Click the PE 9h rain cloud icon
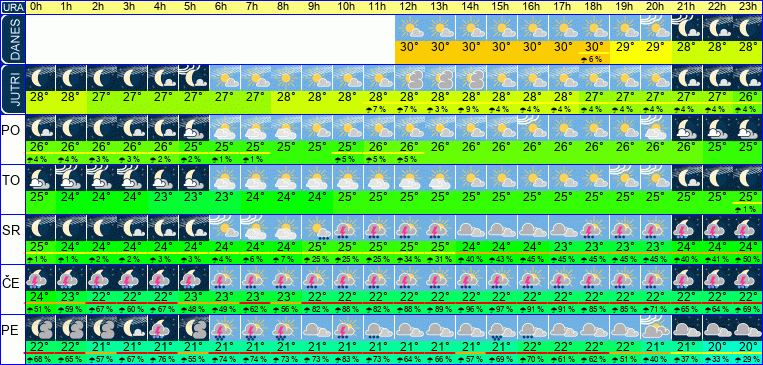This screenshot has height=365, width=763. coord(318,328)
